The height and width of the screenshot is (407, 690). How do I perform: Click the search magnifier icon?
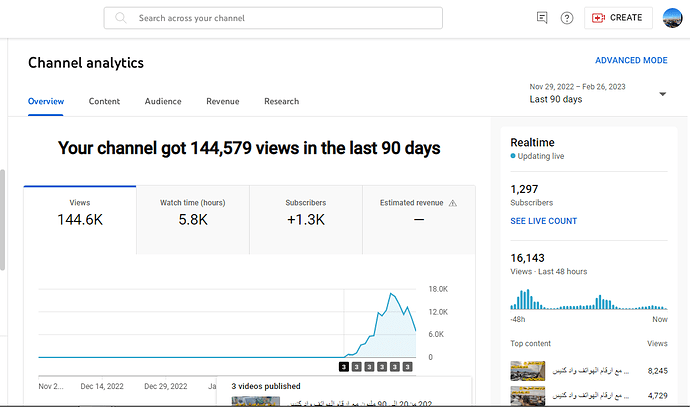[121, 18]
